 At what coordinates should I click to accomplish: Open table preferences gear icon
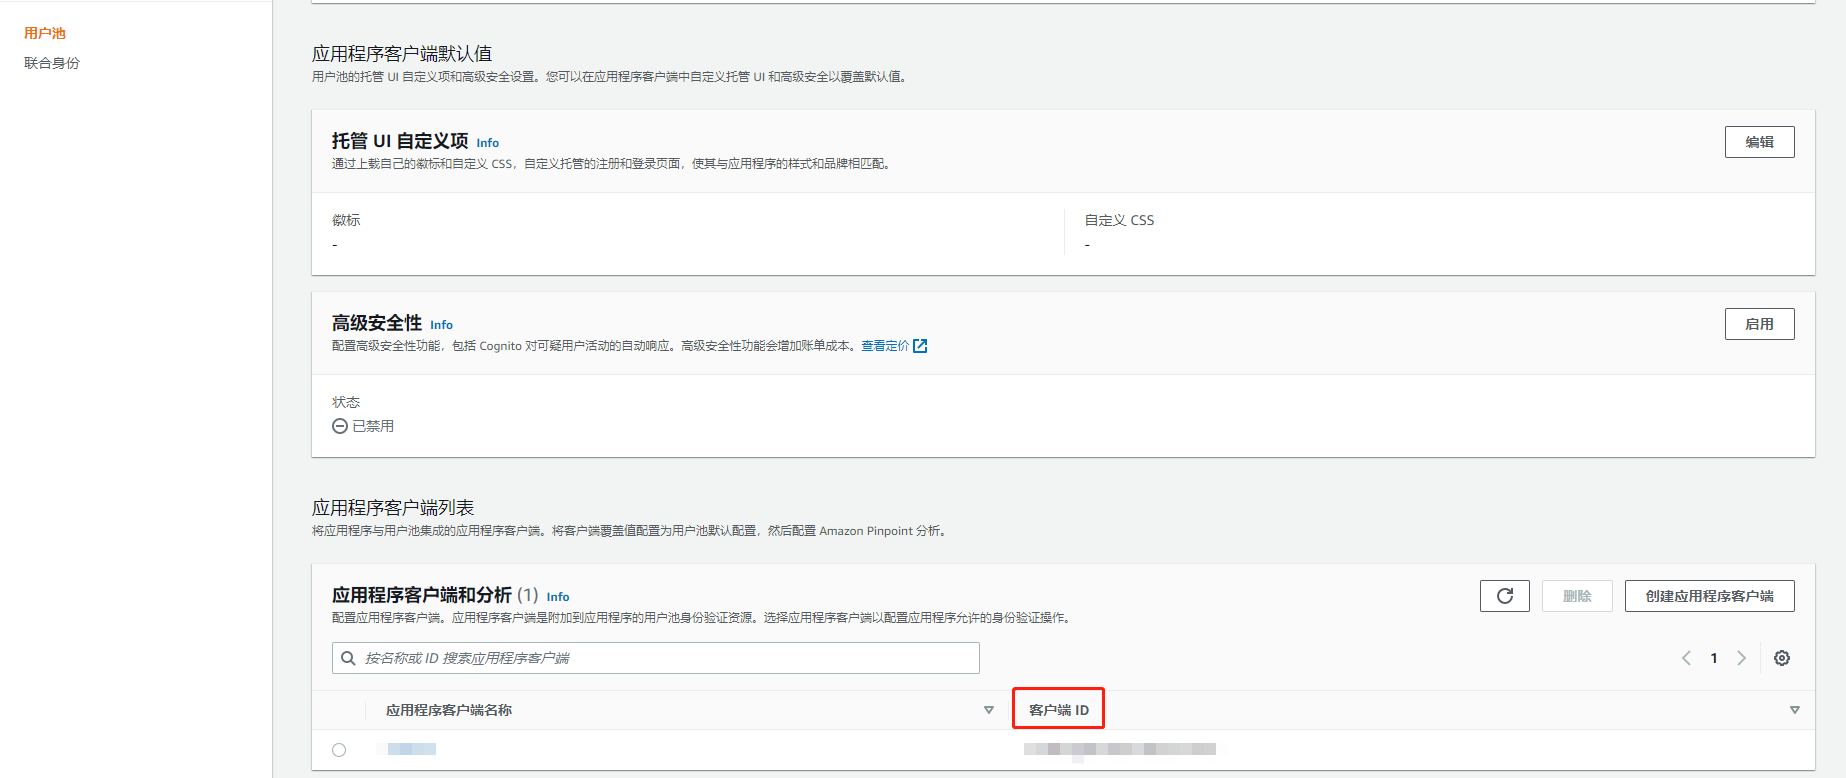1781,658
